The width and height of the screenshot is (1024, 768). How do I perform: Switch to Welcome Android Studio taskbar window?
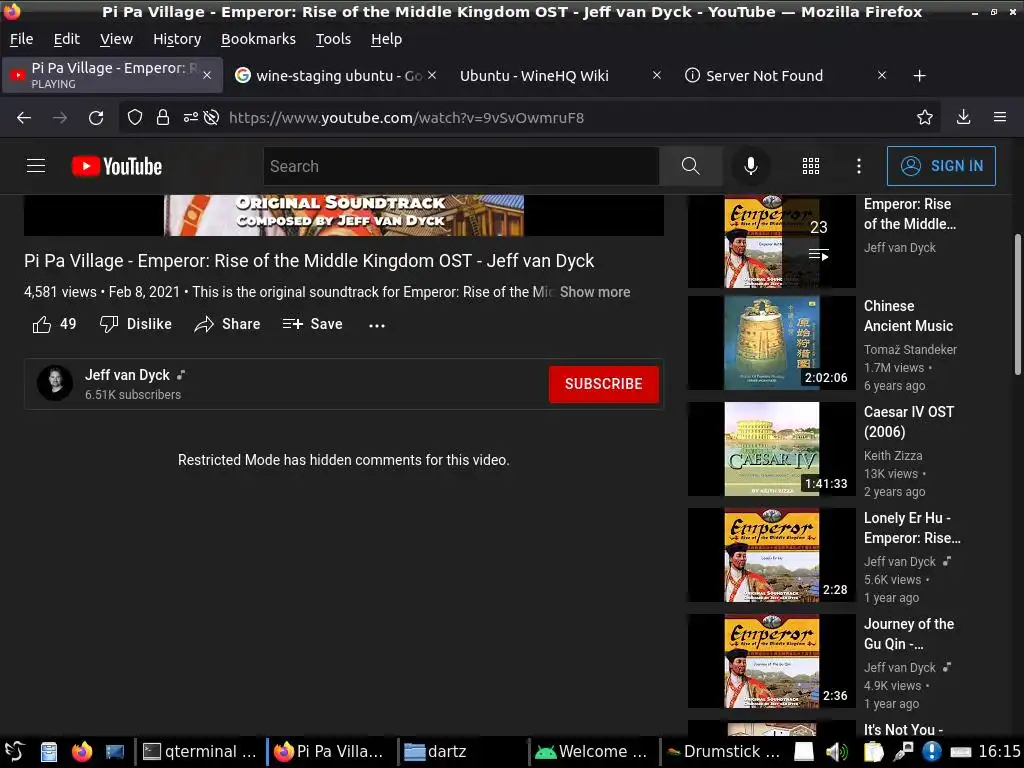(592, 752)
